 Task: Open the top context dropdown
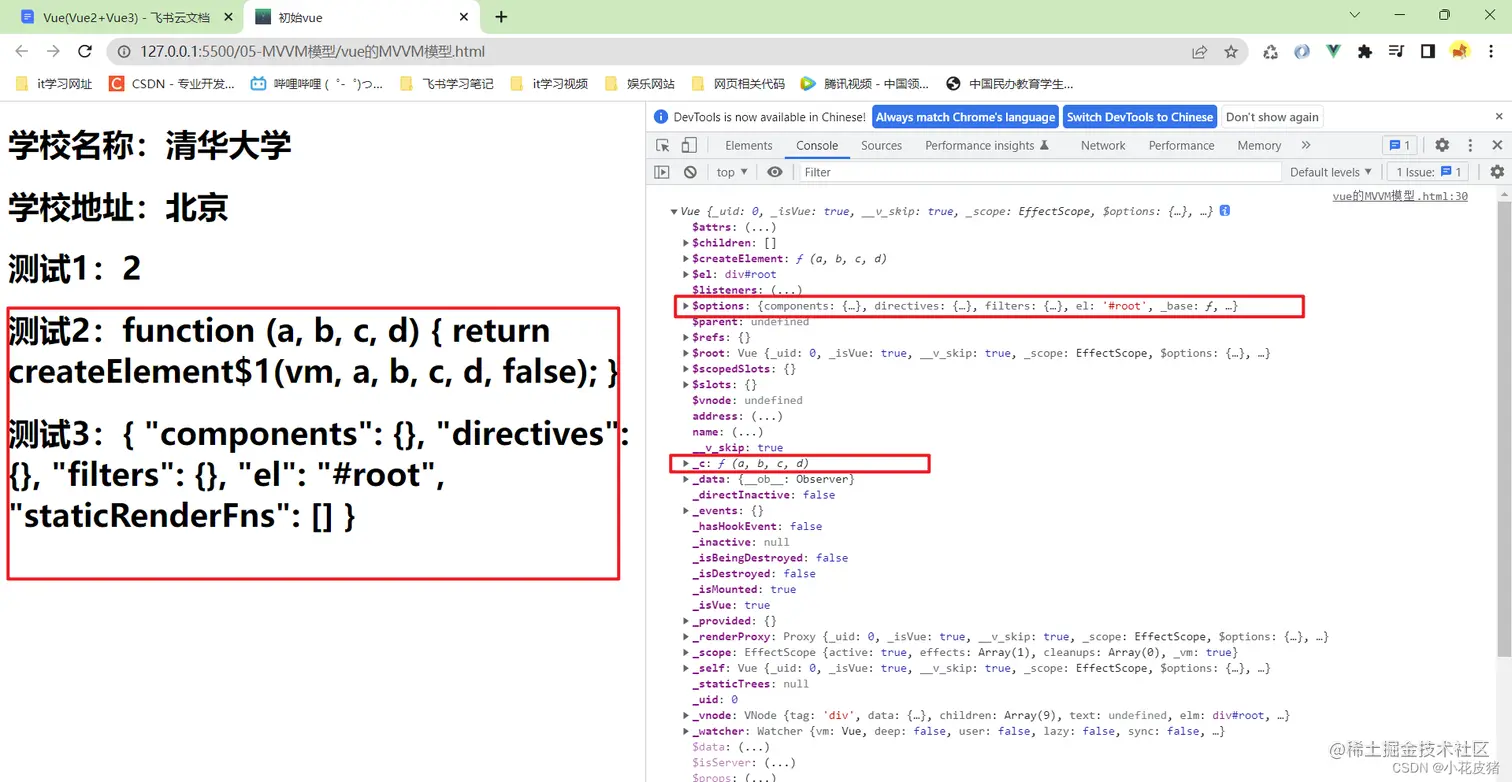pos(732,172)
